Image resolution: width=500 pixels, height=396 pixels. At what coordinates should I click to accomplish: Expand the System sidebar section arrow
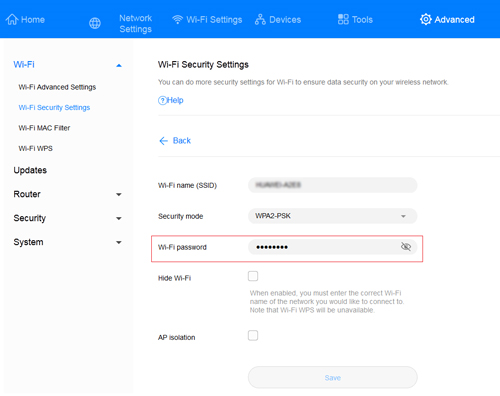(119, 242)
